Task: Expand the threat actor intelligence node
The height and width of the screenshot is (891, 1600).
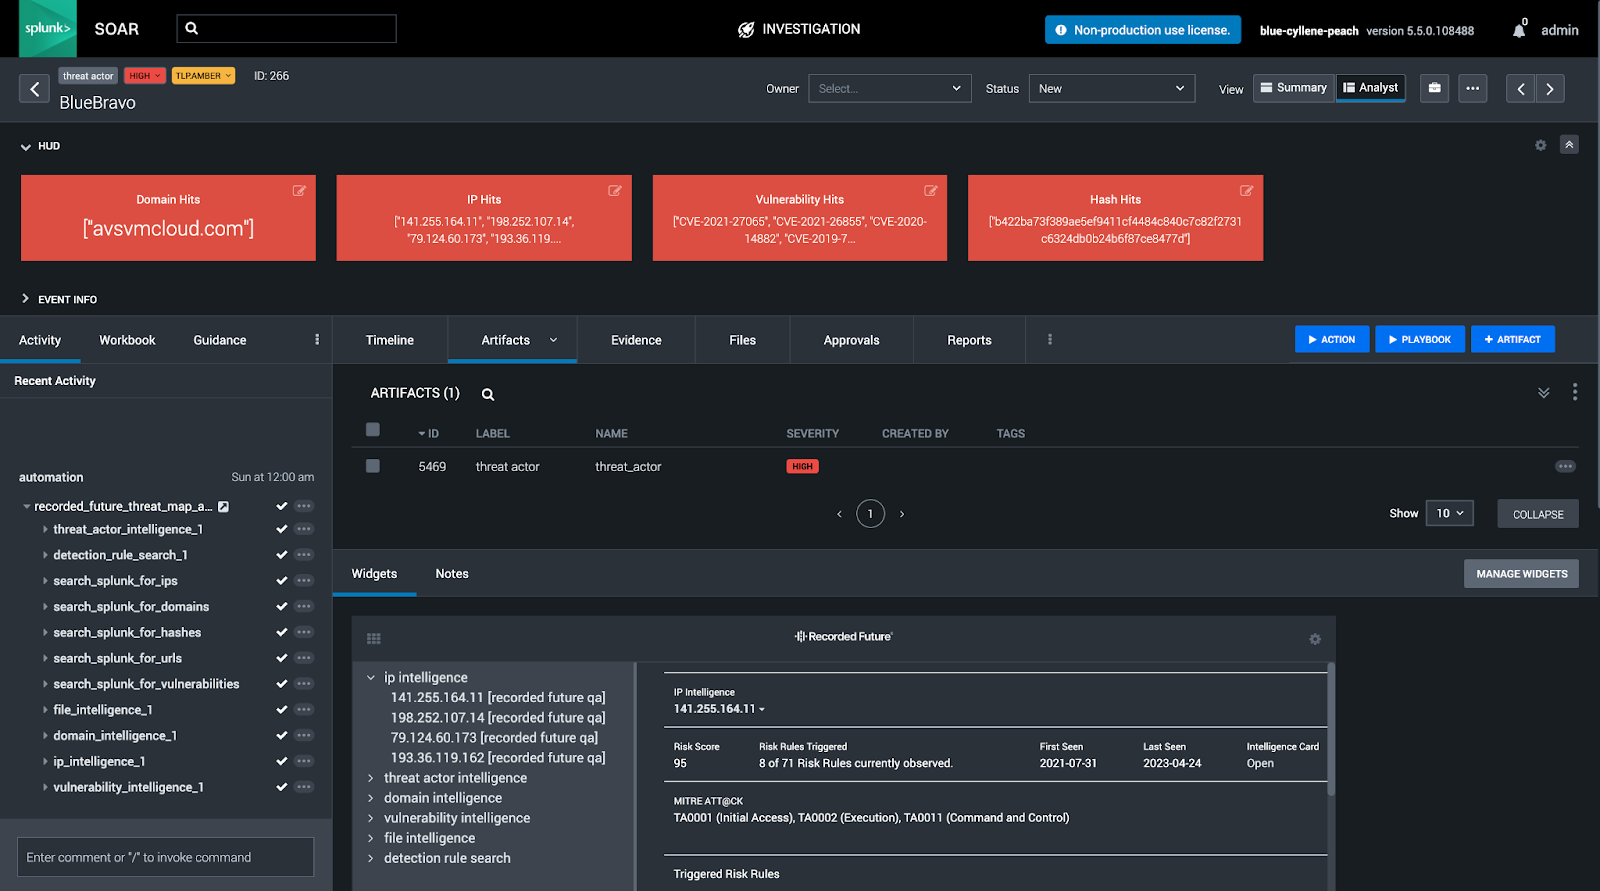Action: (371, 778)
